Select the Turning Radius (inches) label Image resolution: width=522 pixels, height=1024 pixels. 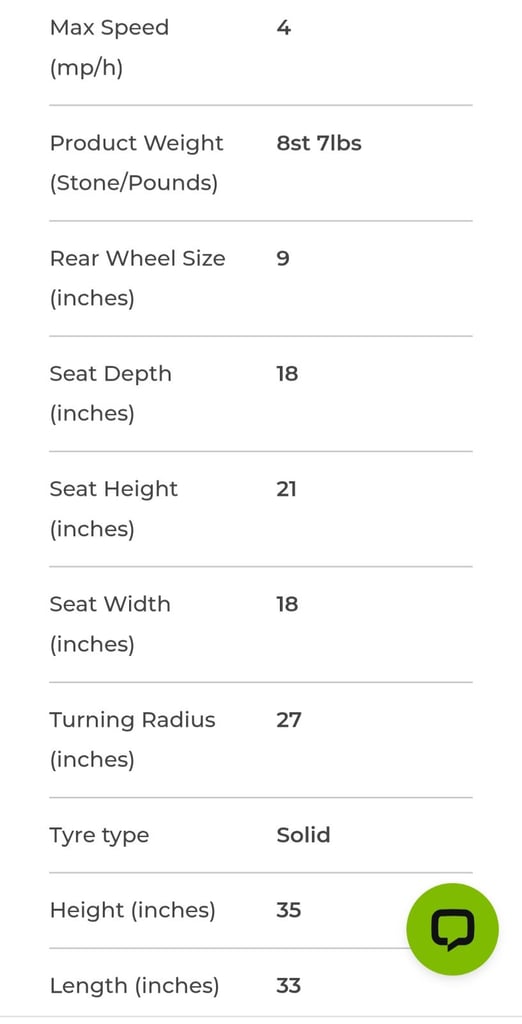(x=133, y=739)
